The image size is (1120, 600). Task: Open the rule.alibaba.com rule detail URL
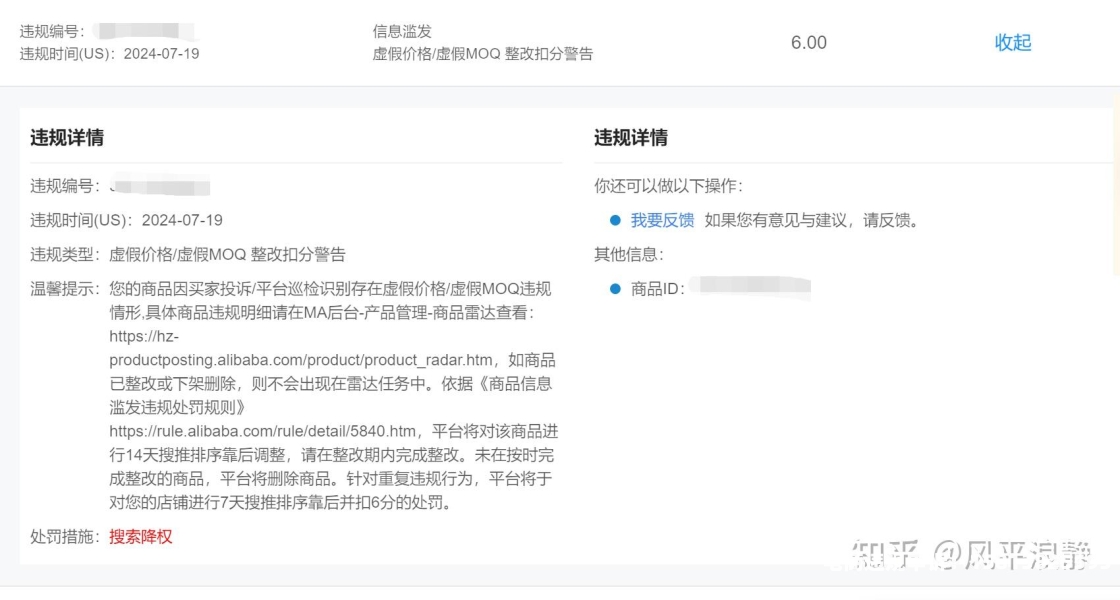click(x=262, y=431)
